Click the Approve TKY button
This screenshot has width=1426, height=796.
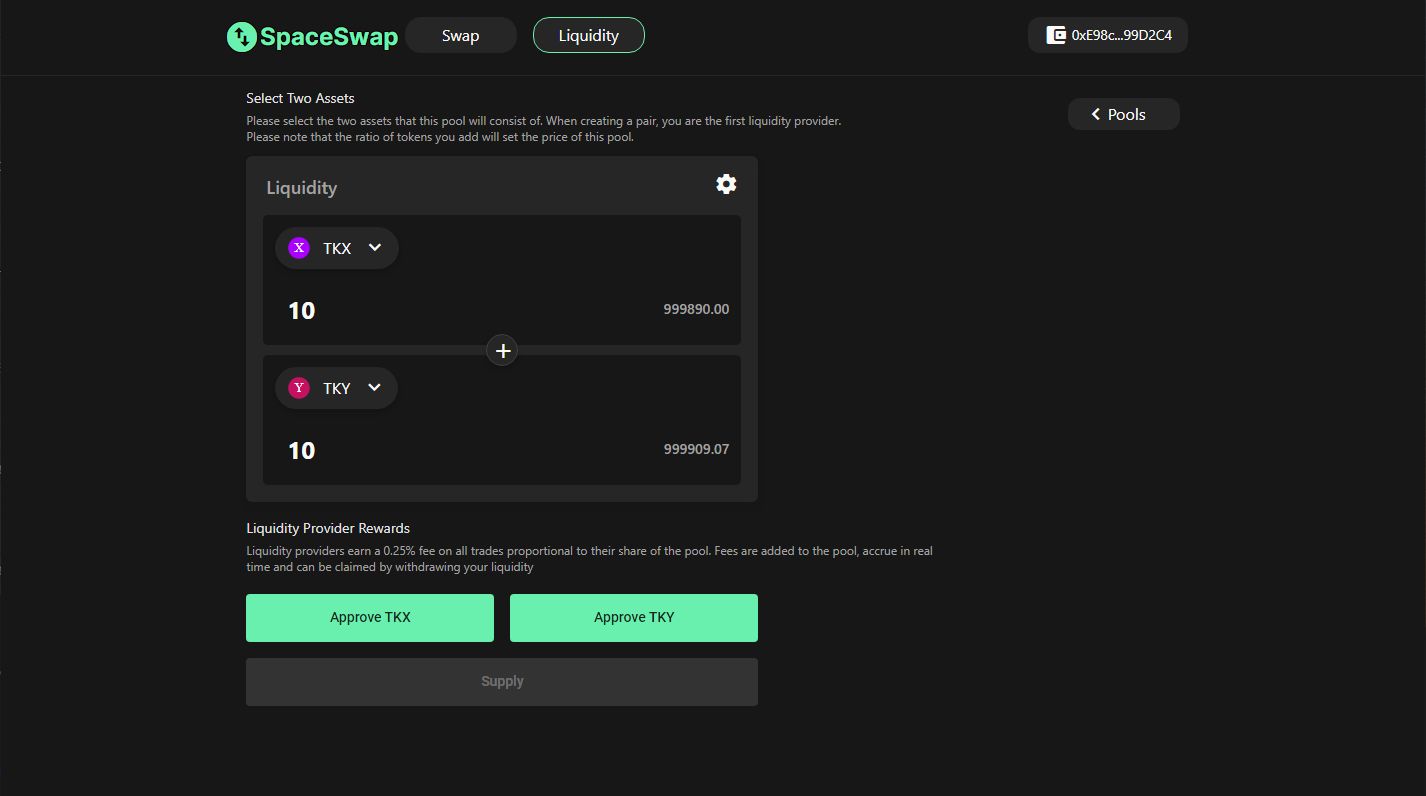click(x=634, y=618)
